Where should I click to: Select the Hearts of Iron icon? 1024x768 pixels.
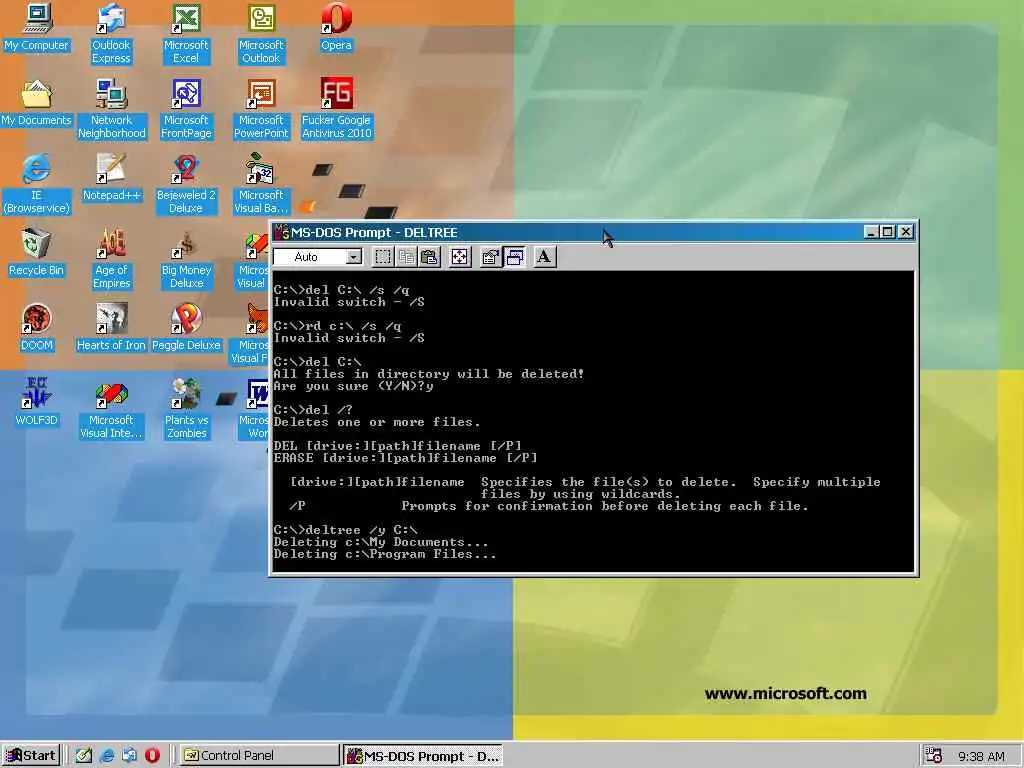tap(111, 327)
